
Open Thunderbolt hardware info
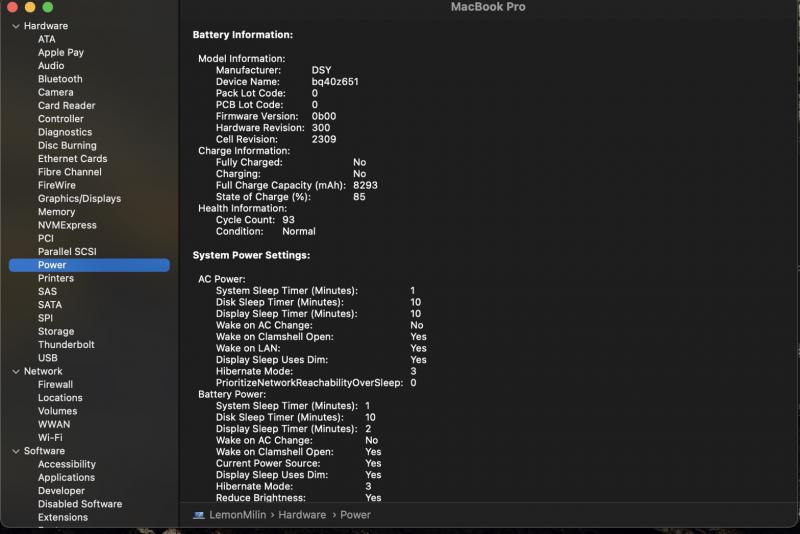click(x=66, y=344)
